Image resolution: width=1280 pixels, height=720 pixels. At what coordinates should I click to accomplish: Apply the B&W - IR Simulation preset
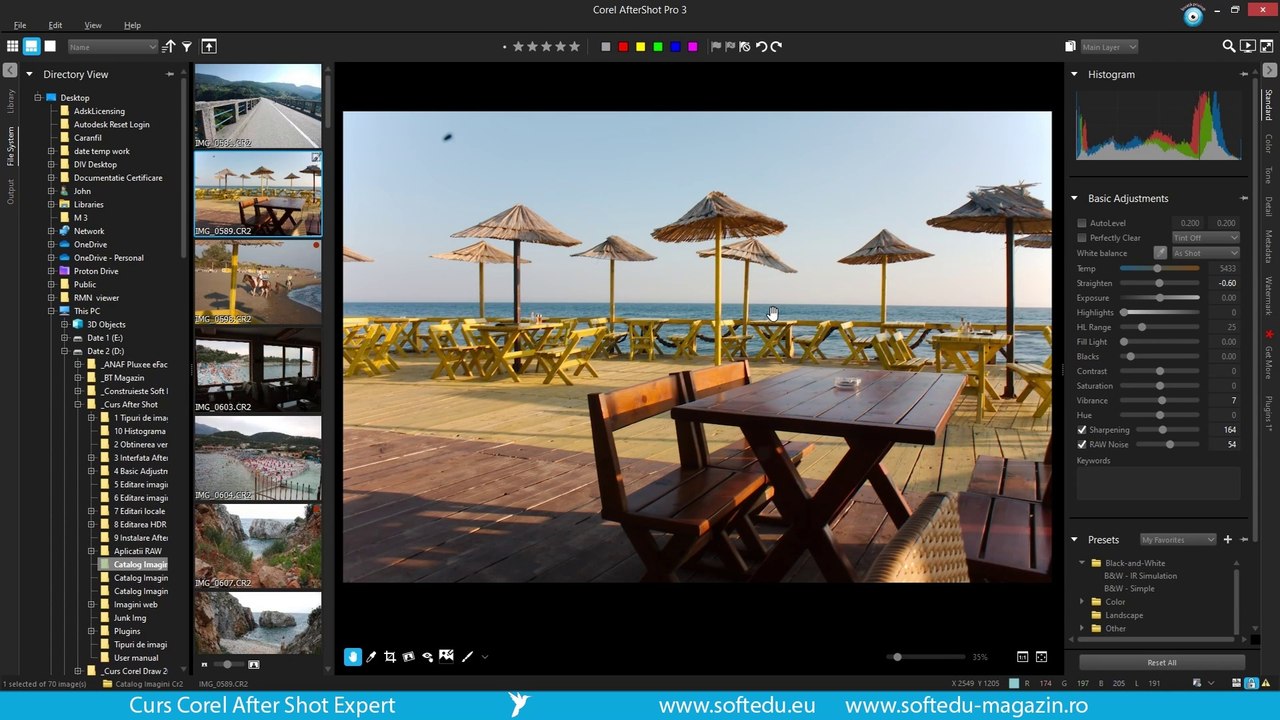[x=1140, y=576]
